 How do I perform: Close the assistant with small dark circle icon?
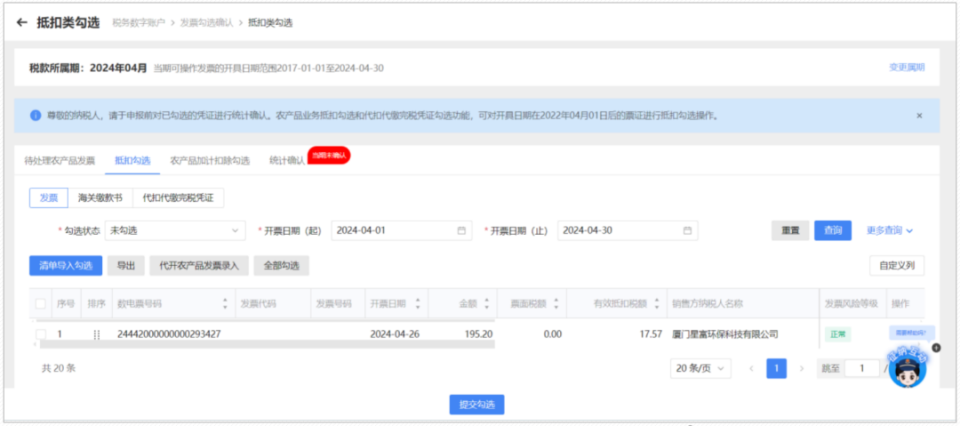[x=936, y=348]
